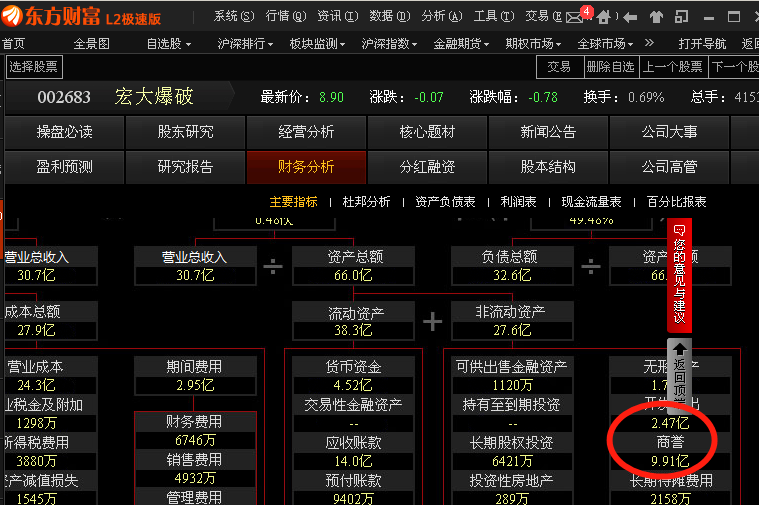Open the 交易(E) menu
759x505 pixels.
pyautogui.click(x=544, y=17)
